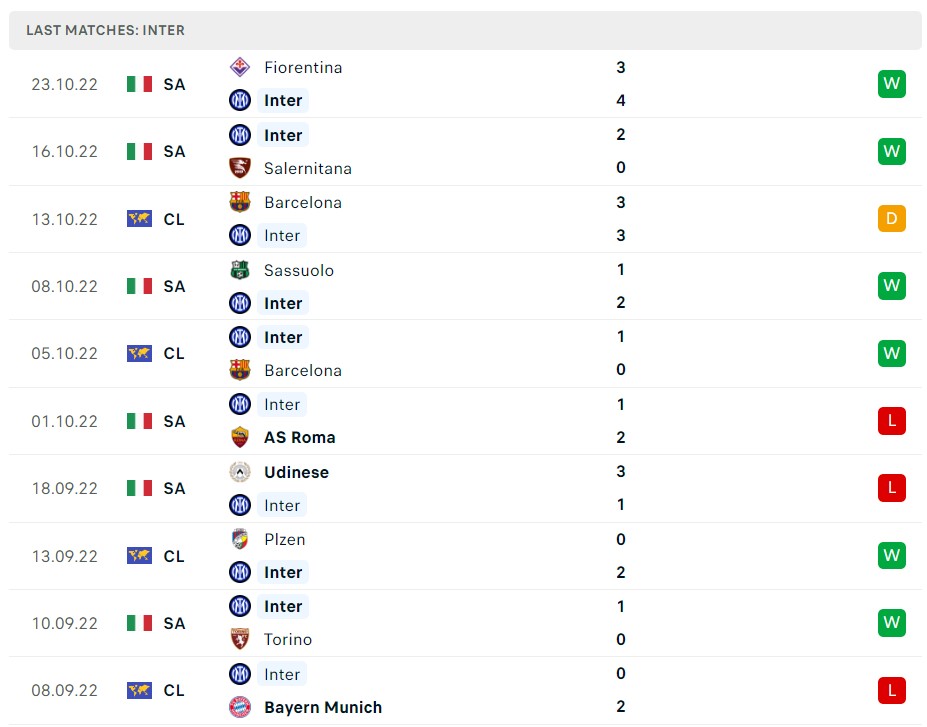This screenshot has width=927, height=727.
Task: Click the red L badge for the AS Roma defeat
Action: coord(891,421)
